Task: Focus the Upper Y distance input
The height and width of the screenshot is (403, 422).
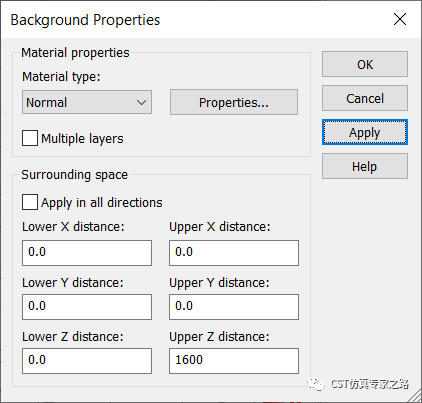Action: 234,307
